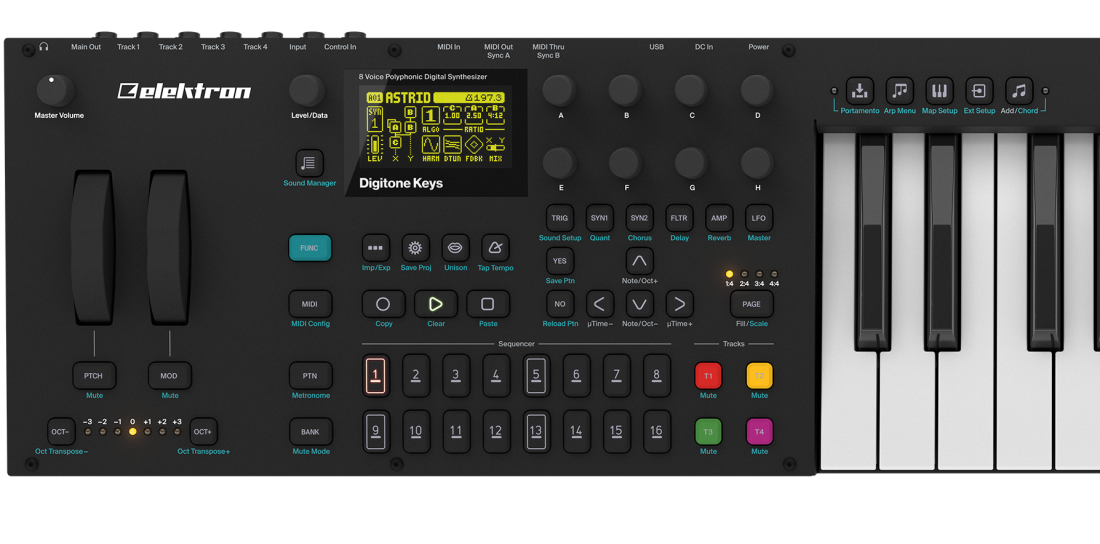
Task: Open the Map Setup keyboard icon button
Action: click(x=939, y=91)
